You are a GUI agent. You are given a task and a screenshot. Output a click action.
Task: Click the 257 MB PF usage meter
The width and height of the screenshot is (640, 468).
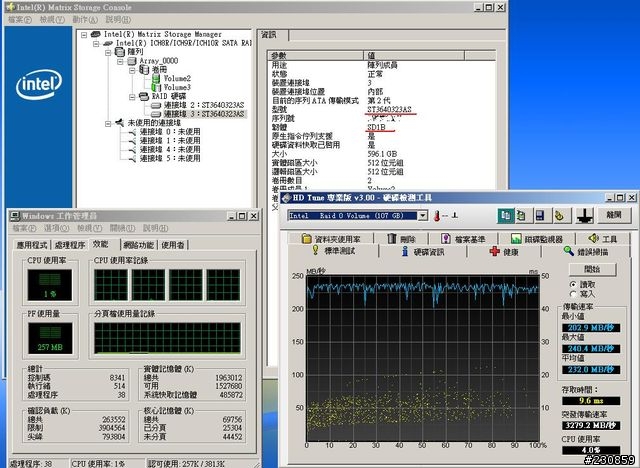tap(50, 338)
